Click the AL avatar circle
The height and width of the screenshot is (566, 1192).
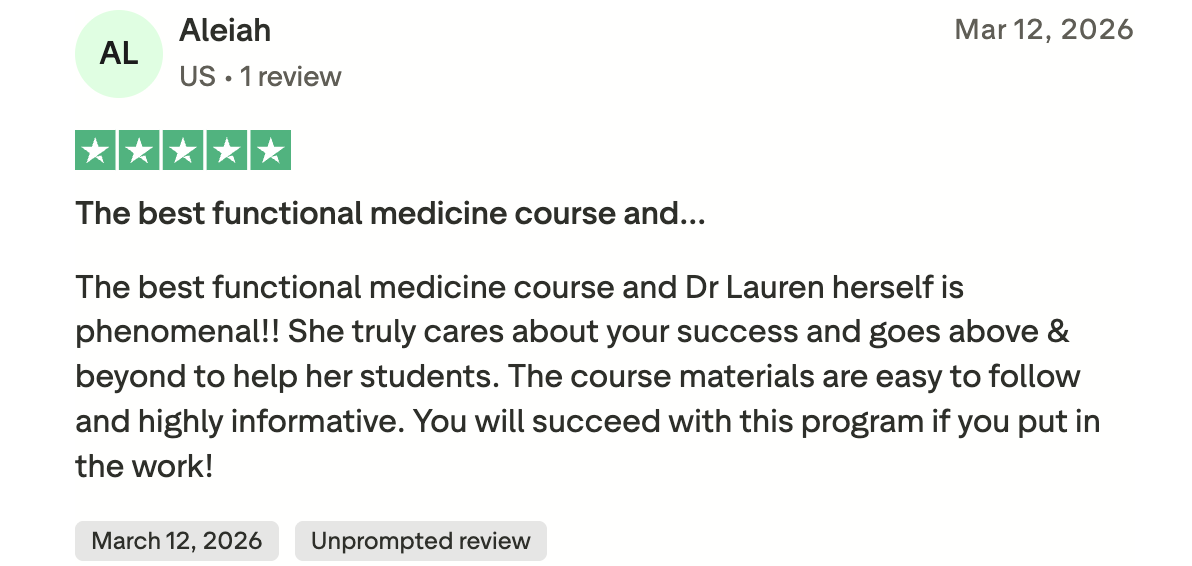pyautogui.click(x=119, y=54)
